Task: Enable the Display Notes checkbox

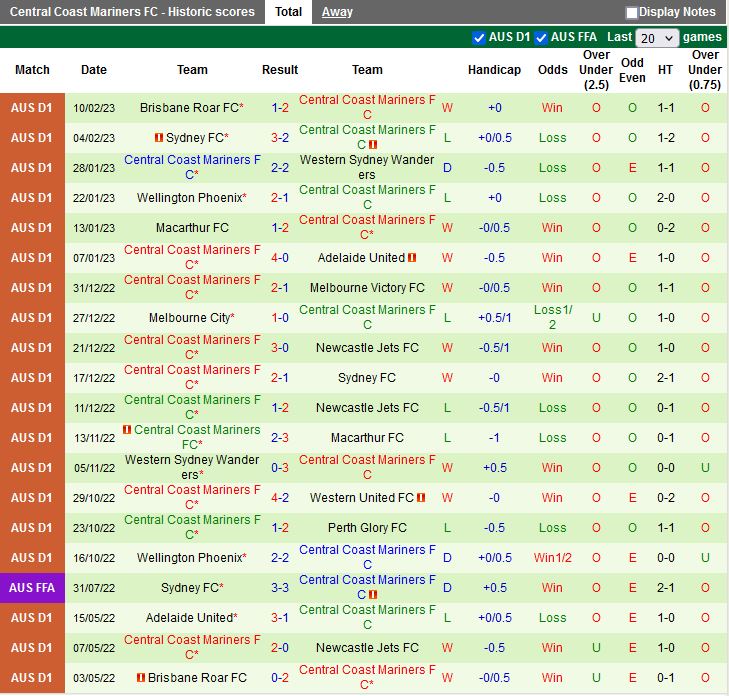Action: [632, 13]
